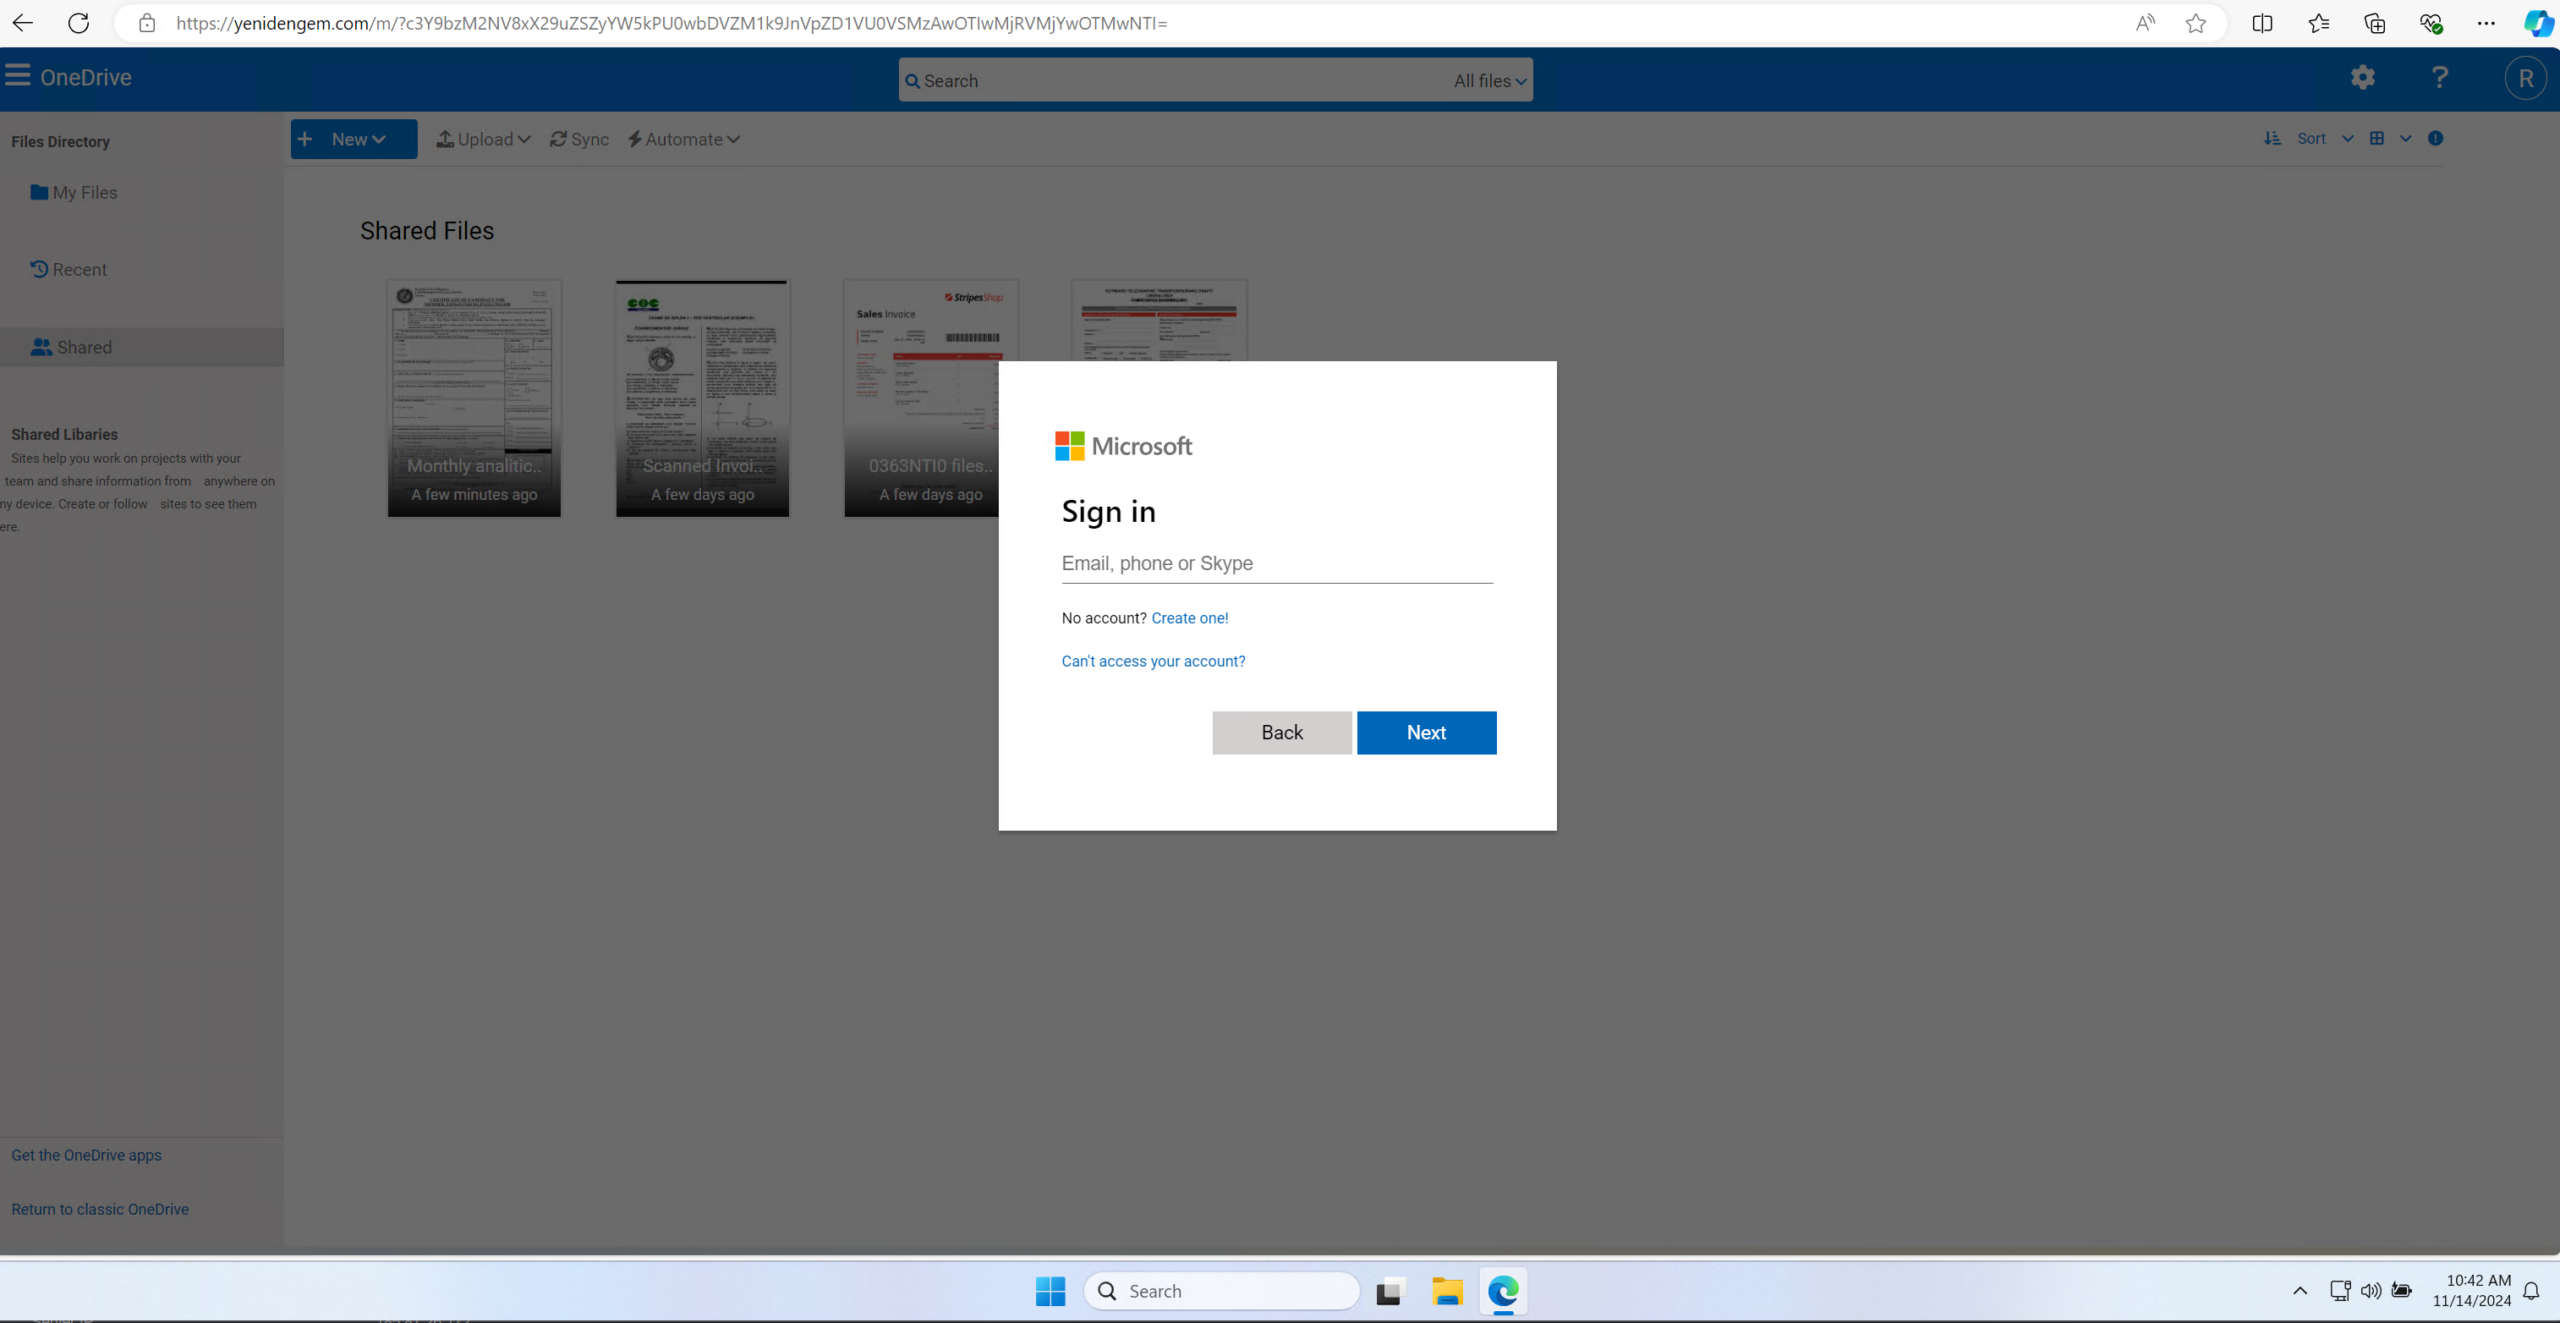Expand the New dropdown button
The image size is (2560, 1323).
(354, 139)
